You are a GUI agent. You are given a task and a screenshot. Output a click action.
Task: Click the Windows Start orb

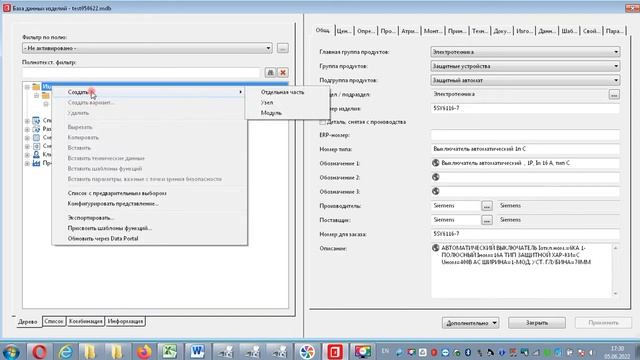coord(11,352)
